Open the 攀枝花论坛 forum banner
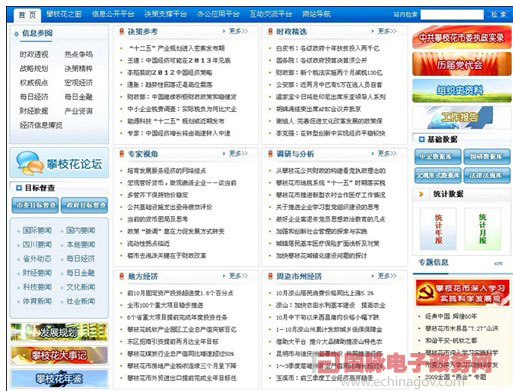The width and height of the screenshot is (513, 391). pyautogui.click(x=59, y=163)
